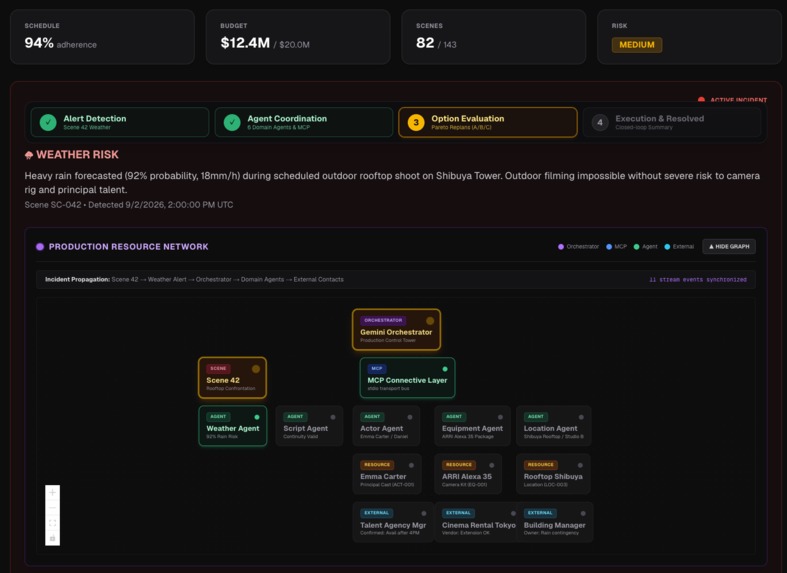Select the Cinema Rental Tokyo external node
This screenshot has height=573, width=787.
[x=476, y=522]
